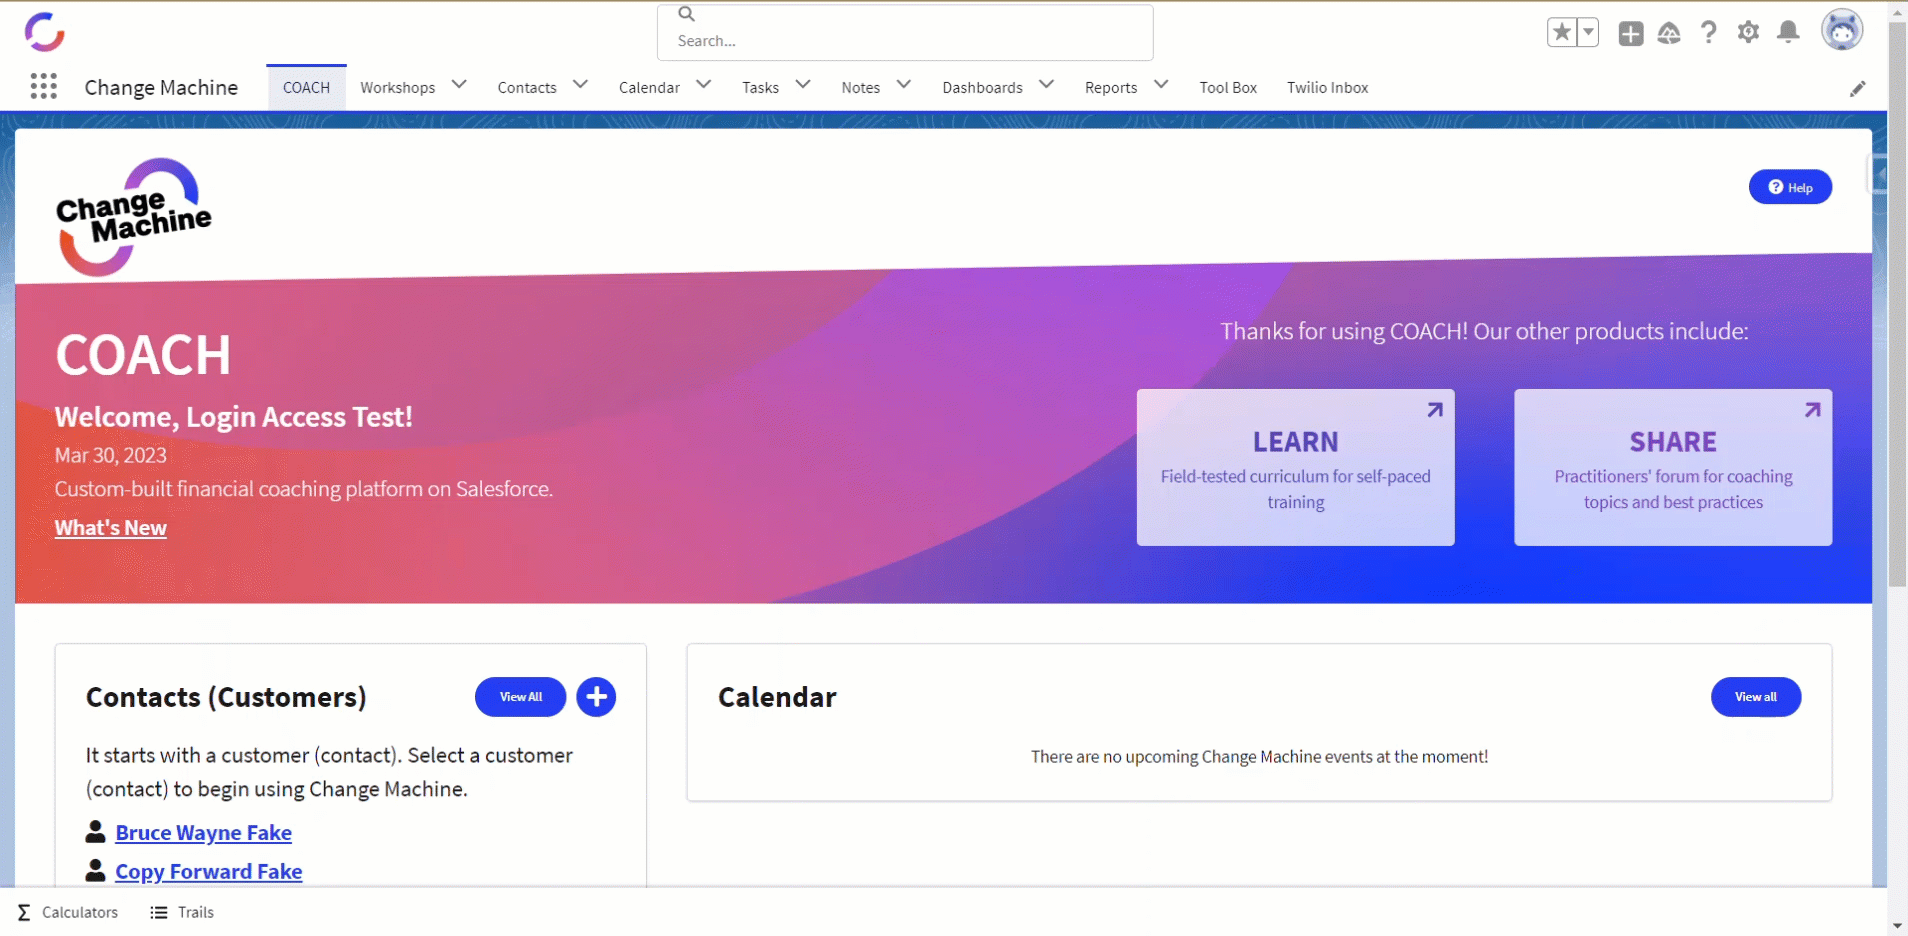The width and height of the screenshot is (1908, 936).
Task: Click the vertical scrollbar thumb
Action: click(1897, 305)
